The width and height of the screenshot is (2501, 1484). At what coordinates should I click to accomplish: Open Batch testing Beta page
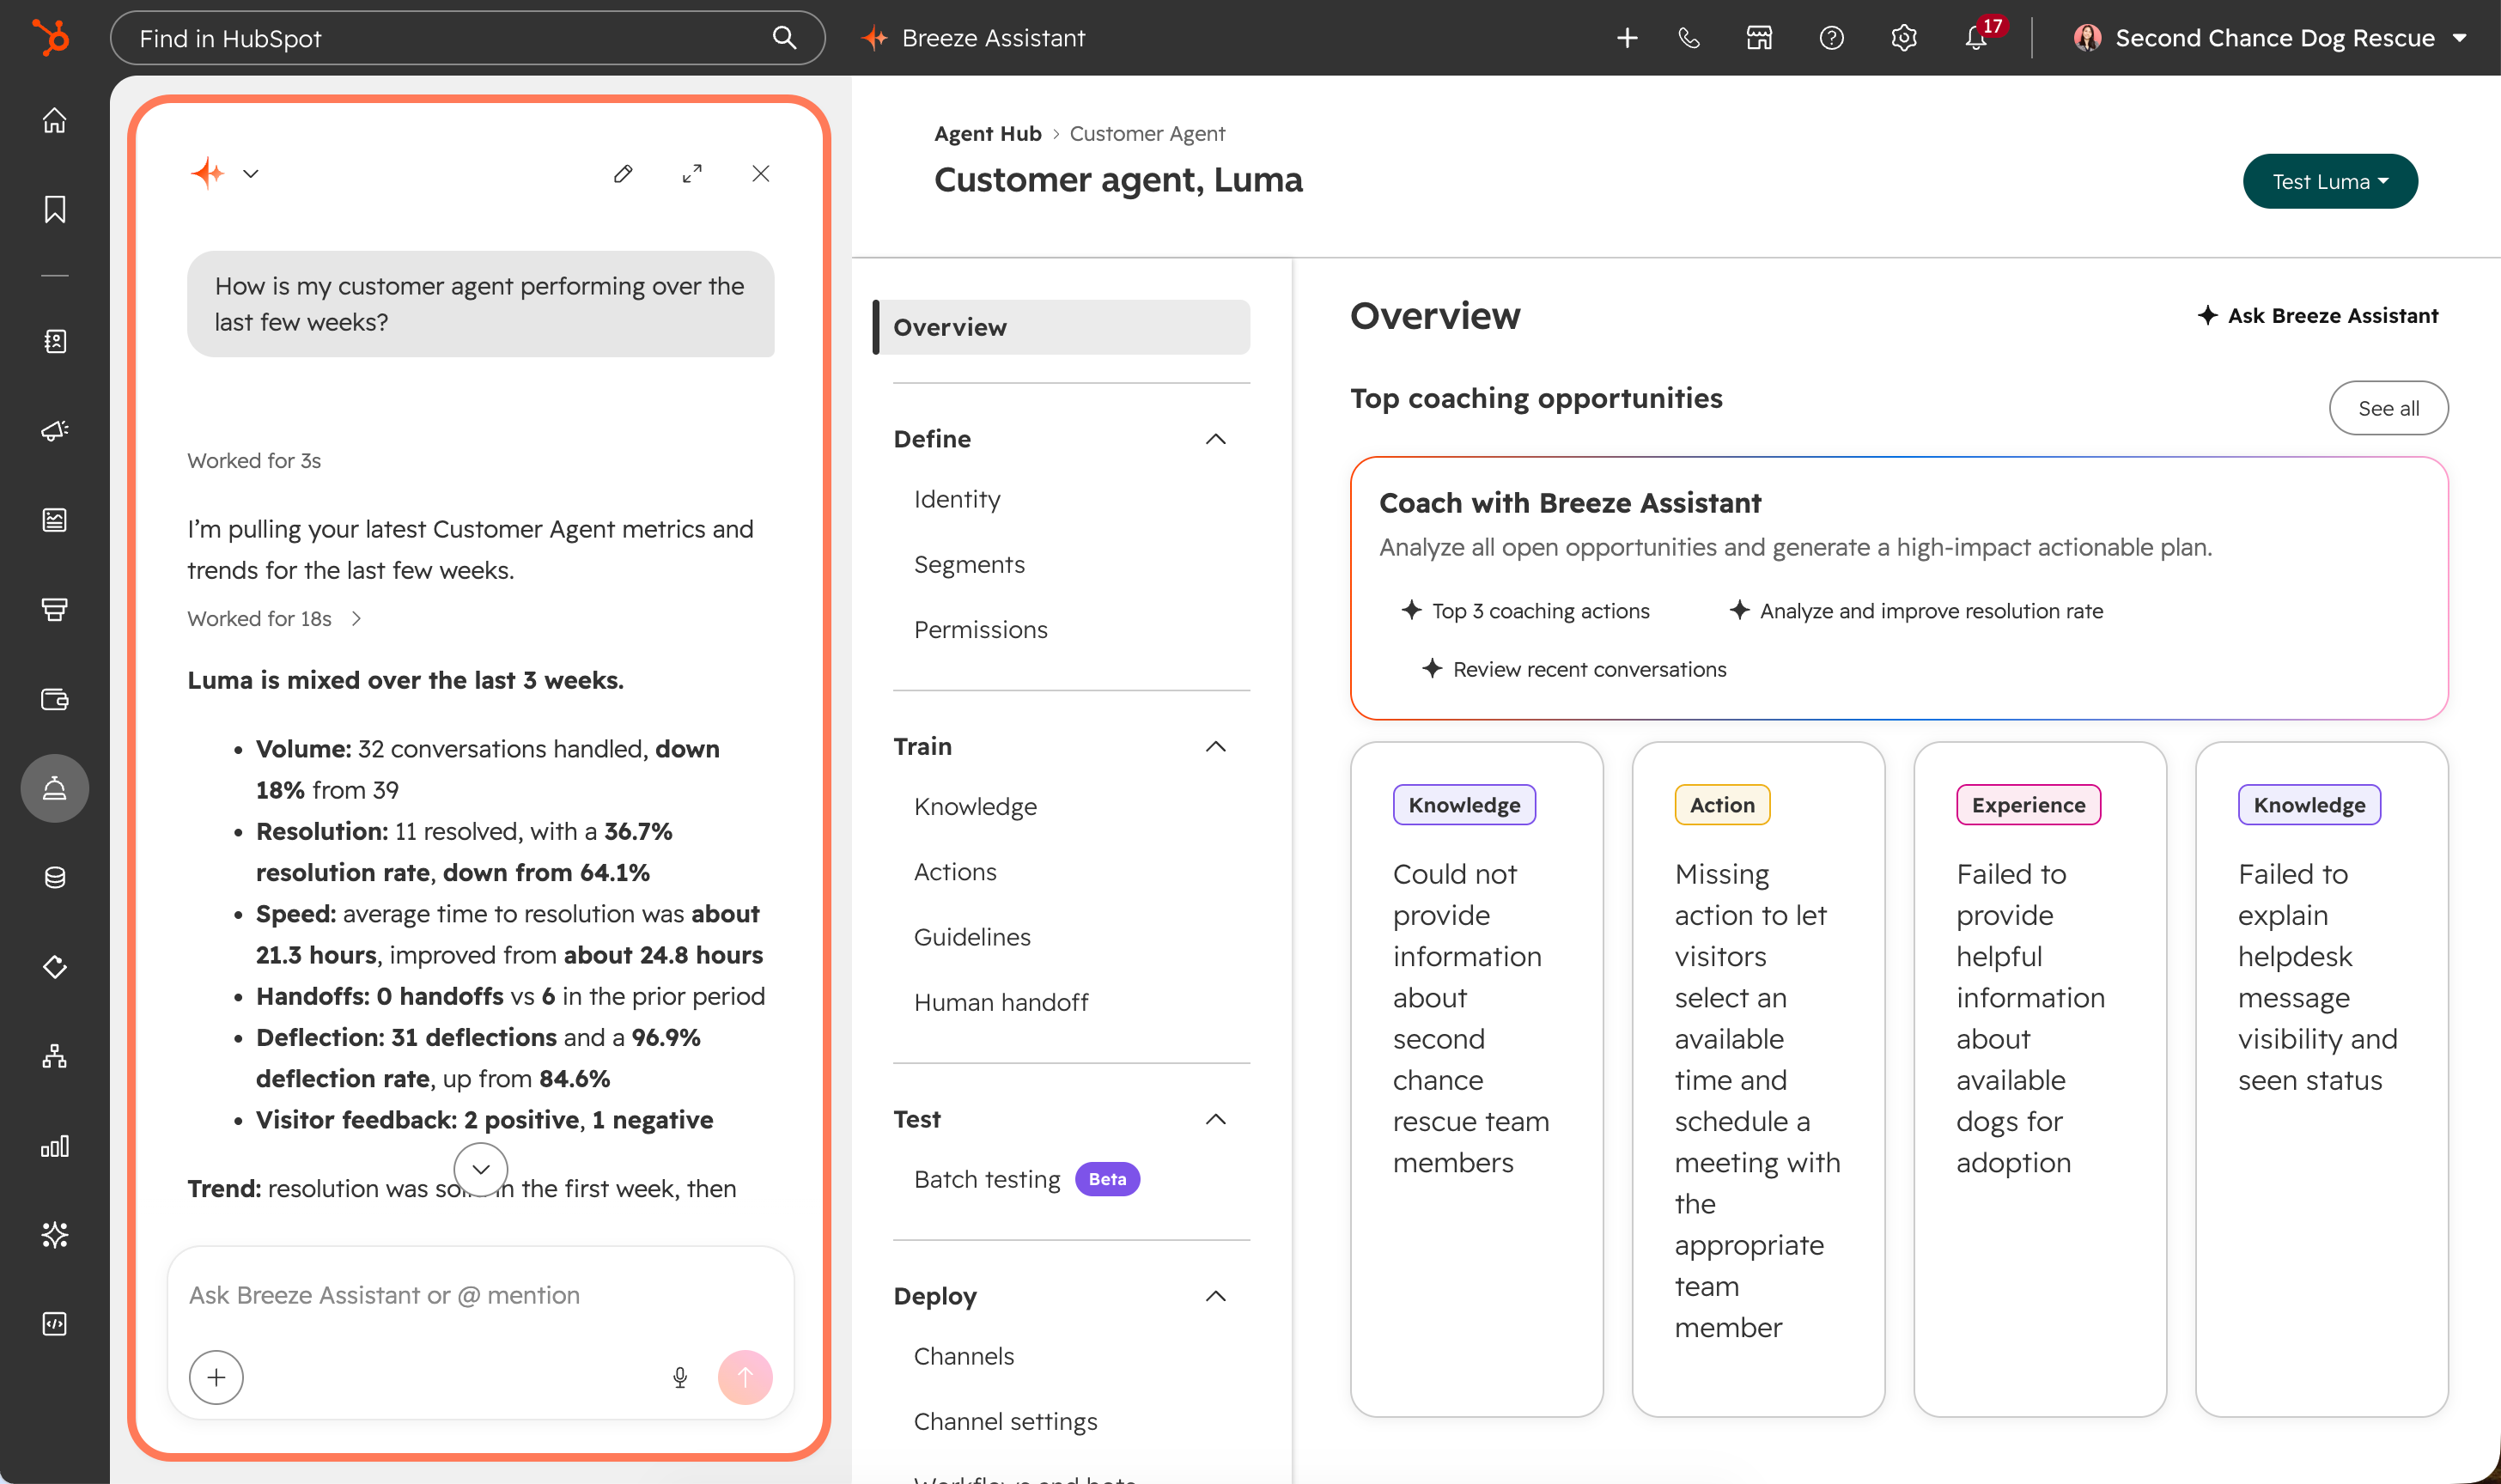coord(1027,1179)
